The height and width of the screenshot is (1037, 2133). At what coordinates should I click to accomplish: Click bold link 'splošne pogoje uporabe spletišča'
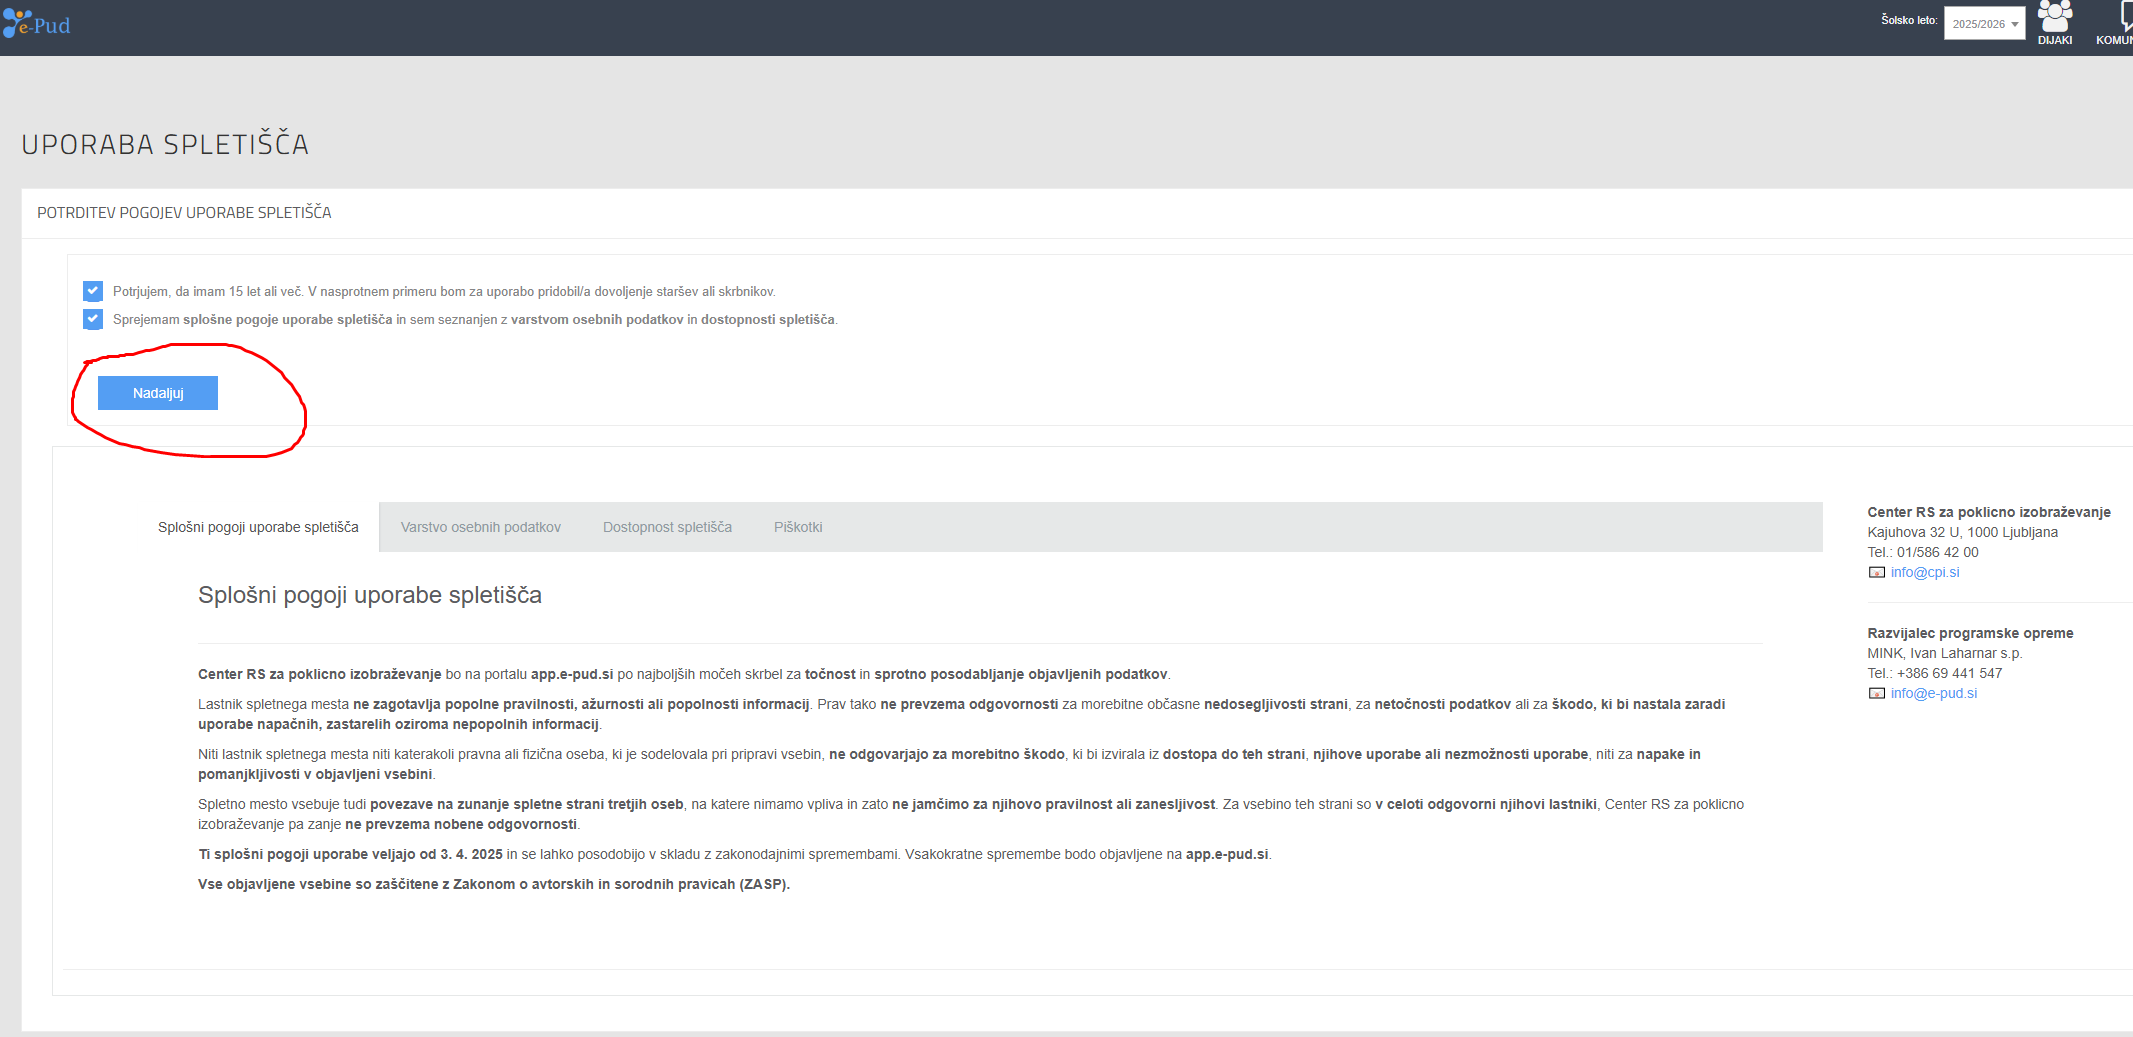[x=287, y=320]
